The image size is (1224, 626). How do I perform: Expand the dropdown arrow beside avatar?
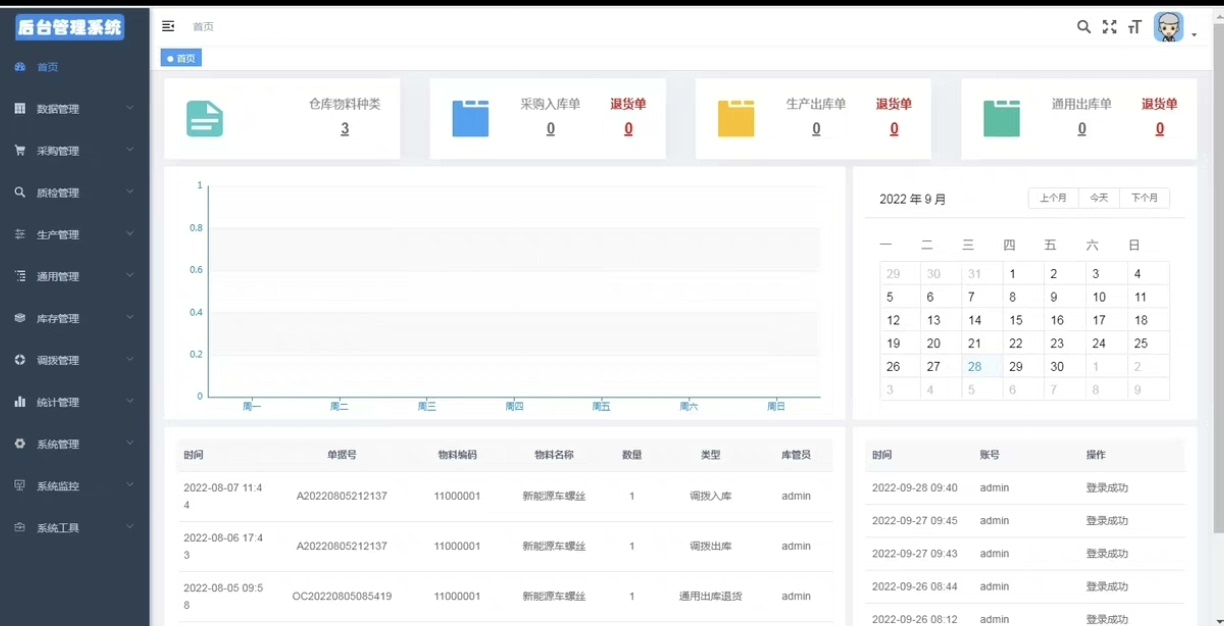(1194, 35)
